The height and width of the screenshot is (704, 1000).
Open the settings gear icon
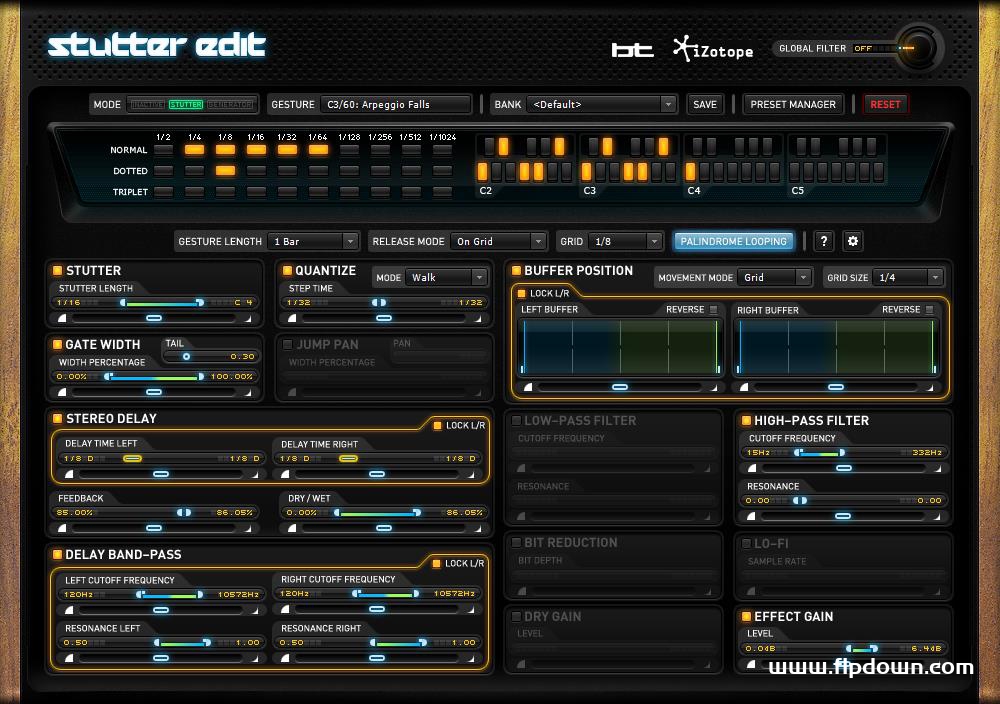(x=852, y=241)
